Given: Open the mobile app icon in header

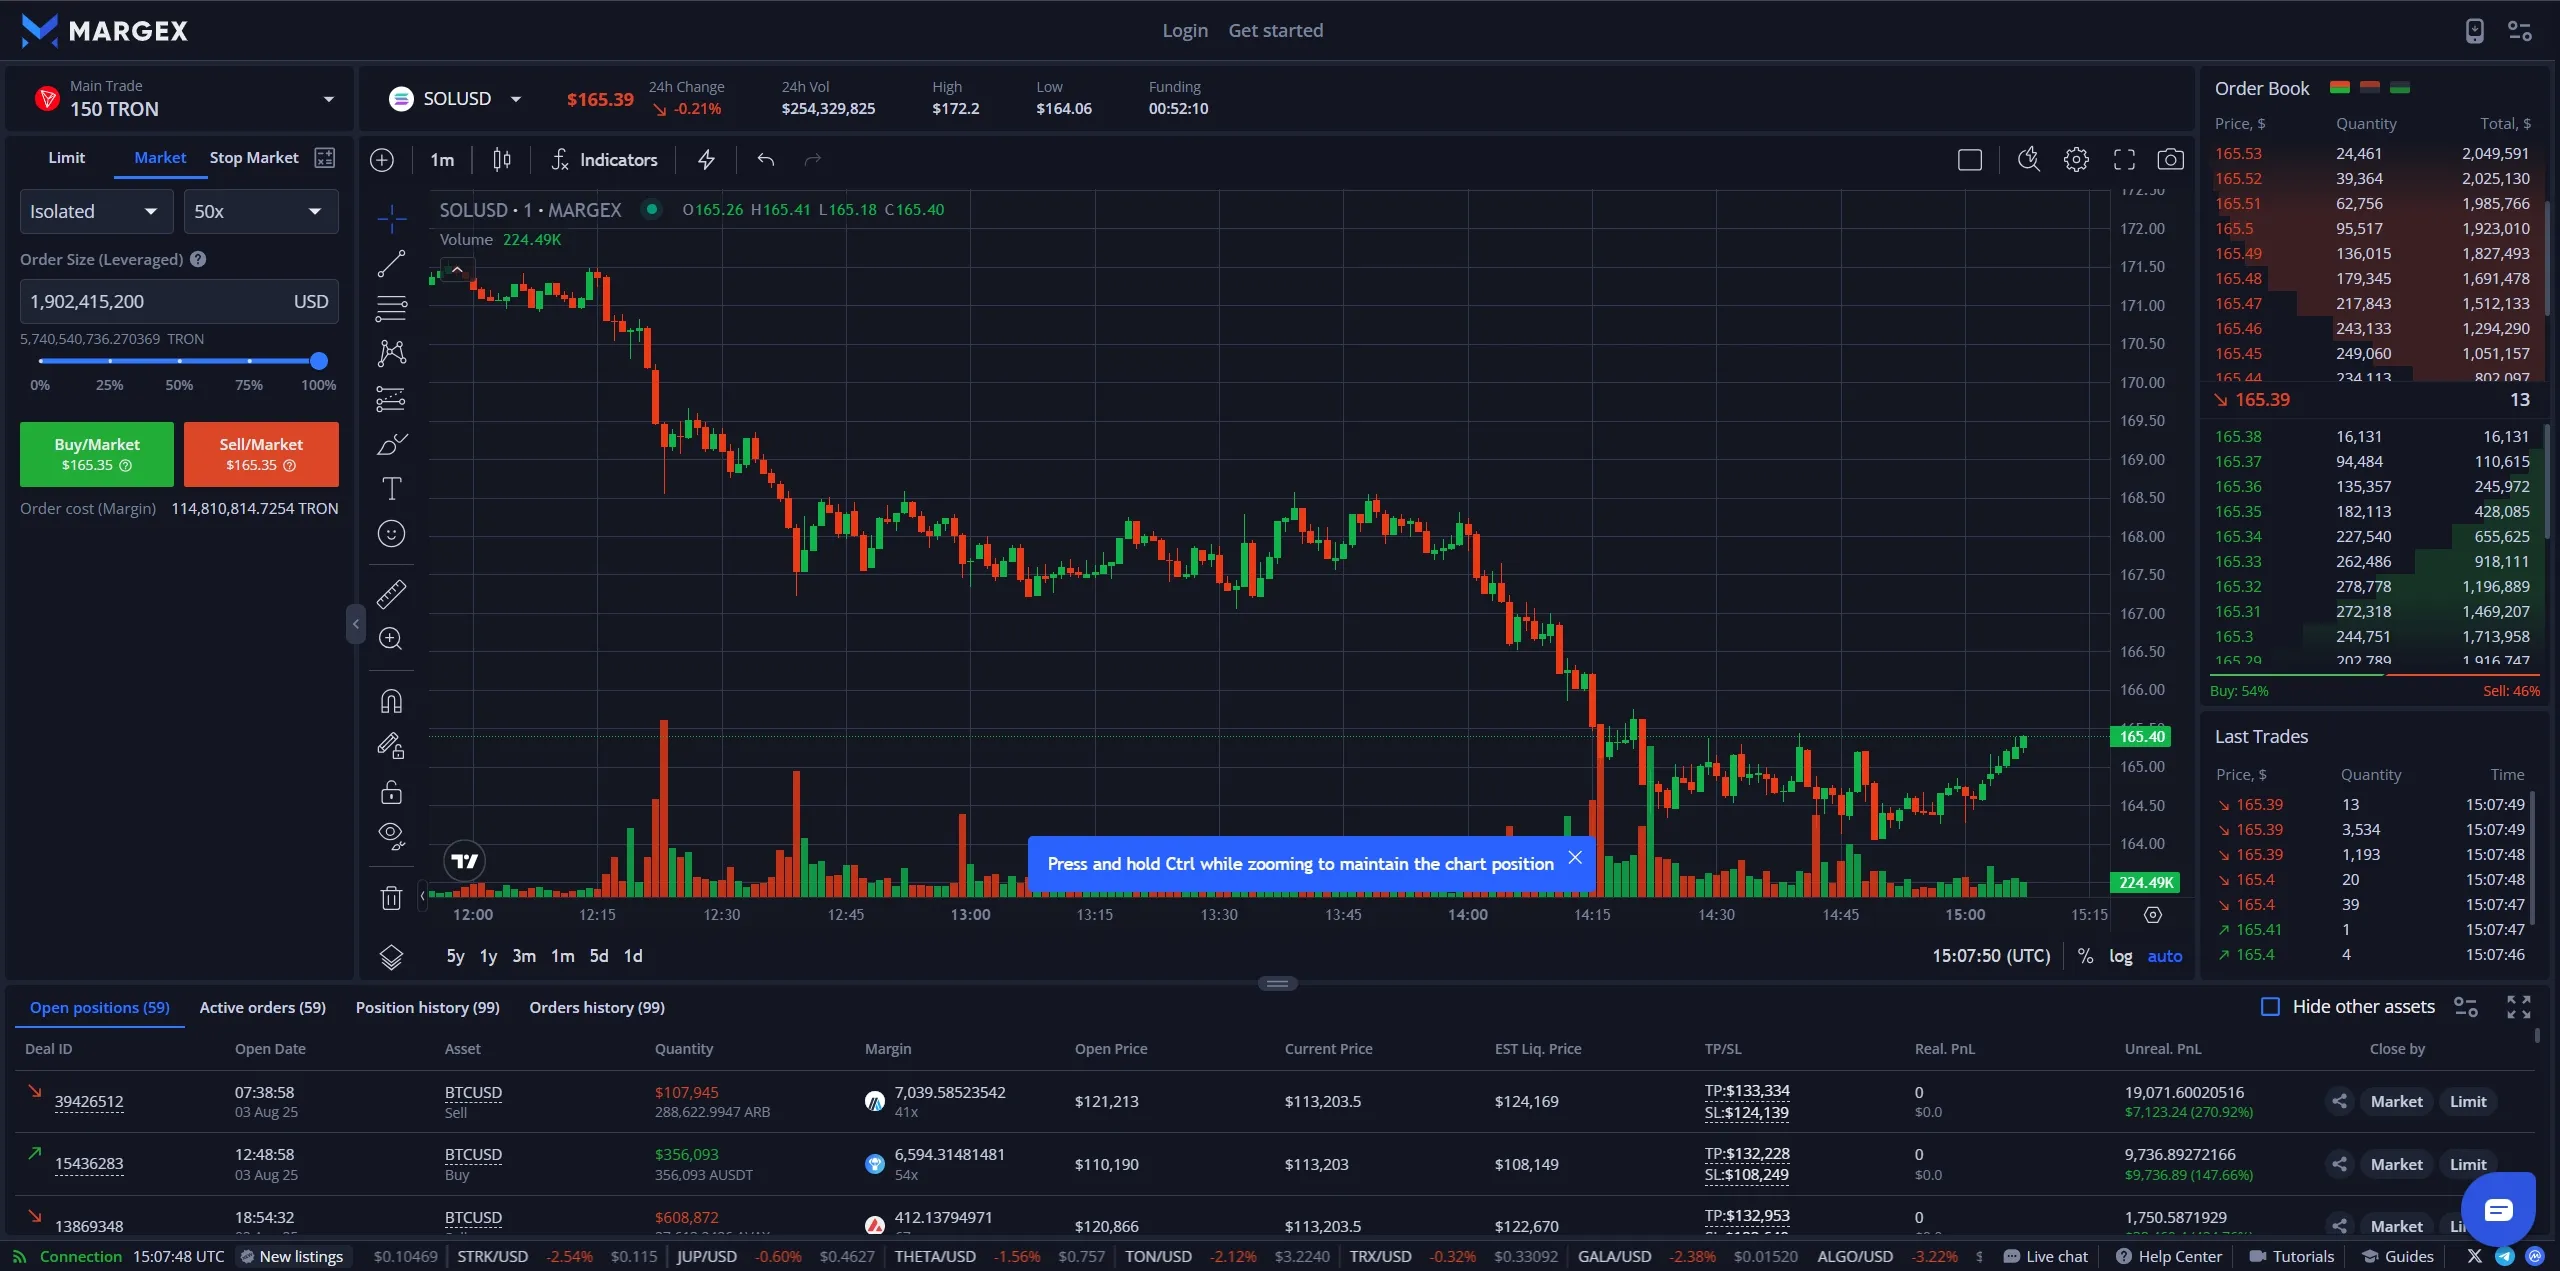Looking at the screenshot, I should 2475,31.
